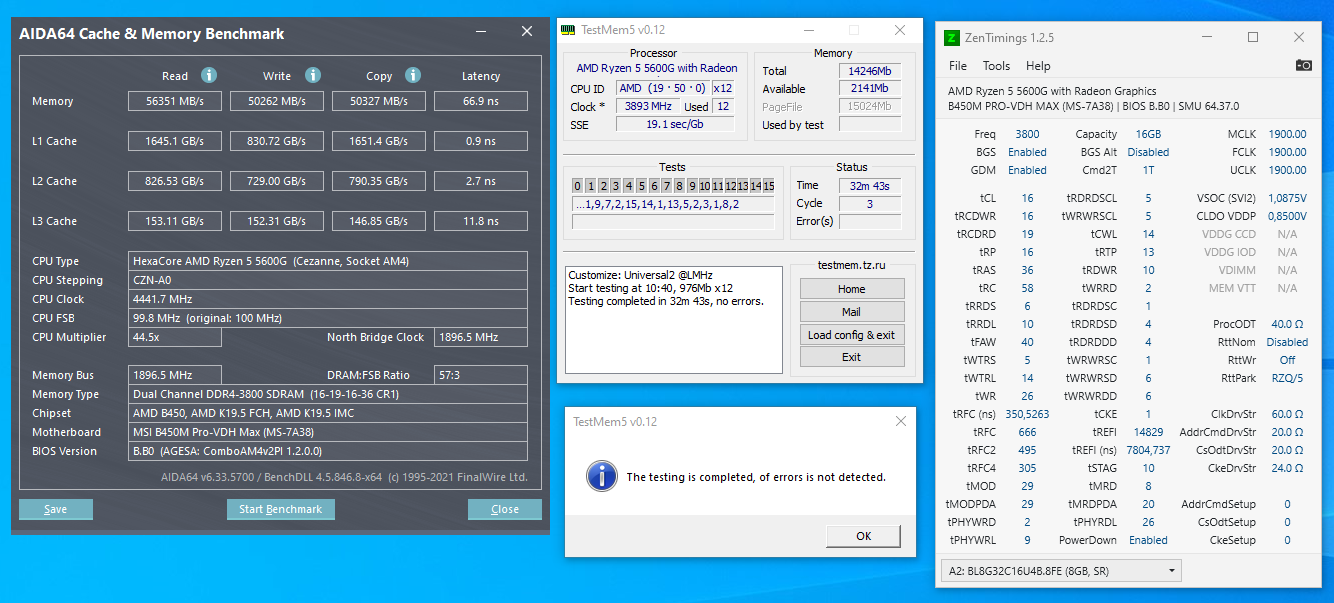Click the GDM value Enabled
The height and width of the screenshot is (603, 1334).
1027,170
